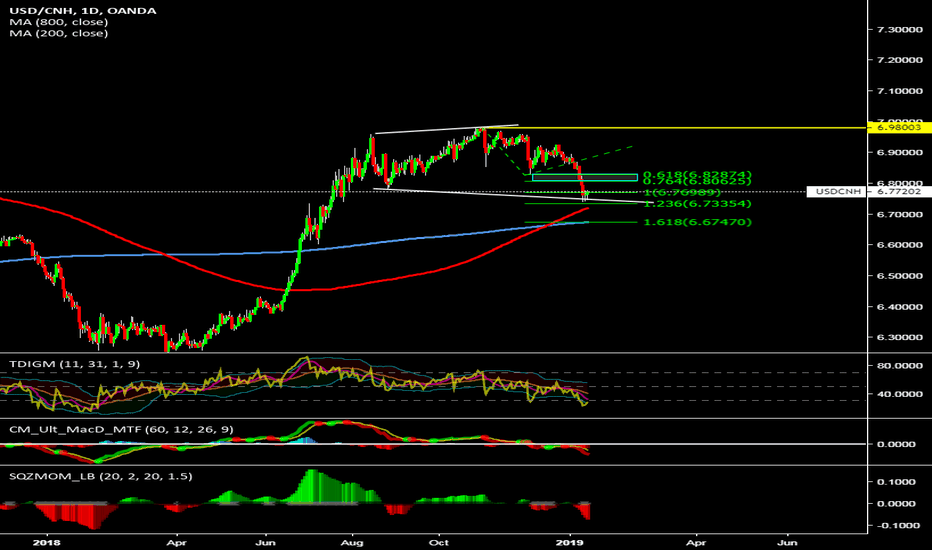Click the 6.30000 price axis label
932x550 pixels.
tap(900, 338)
